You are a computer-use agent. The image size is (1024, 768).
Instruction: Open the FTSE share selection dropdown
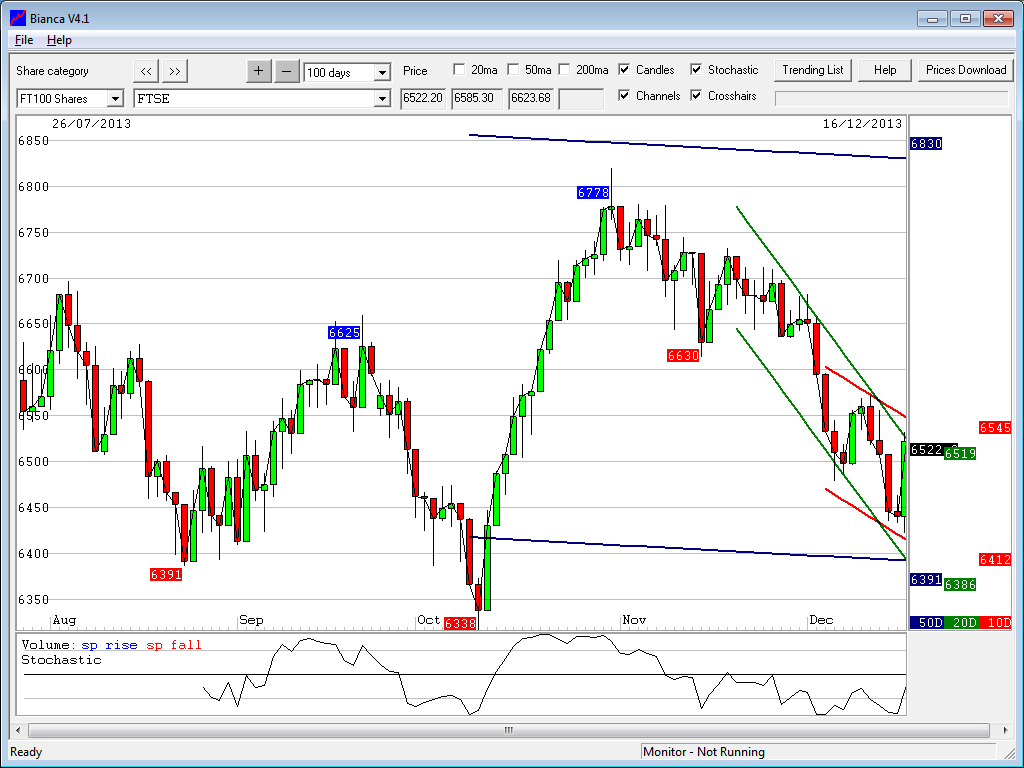pos(382,99)
